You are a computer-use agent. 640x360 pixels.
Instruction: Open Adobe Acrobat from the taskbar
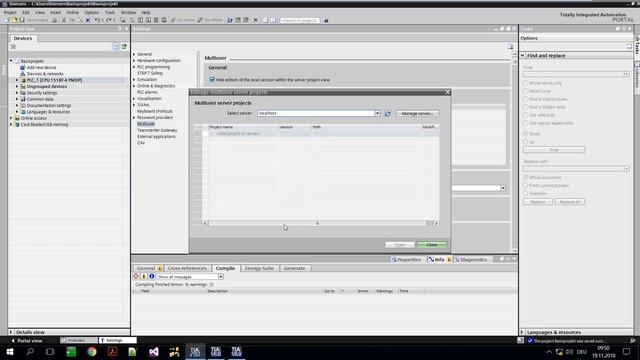pyautogui.click(x=113, y=351)
